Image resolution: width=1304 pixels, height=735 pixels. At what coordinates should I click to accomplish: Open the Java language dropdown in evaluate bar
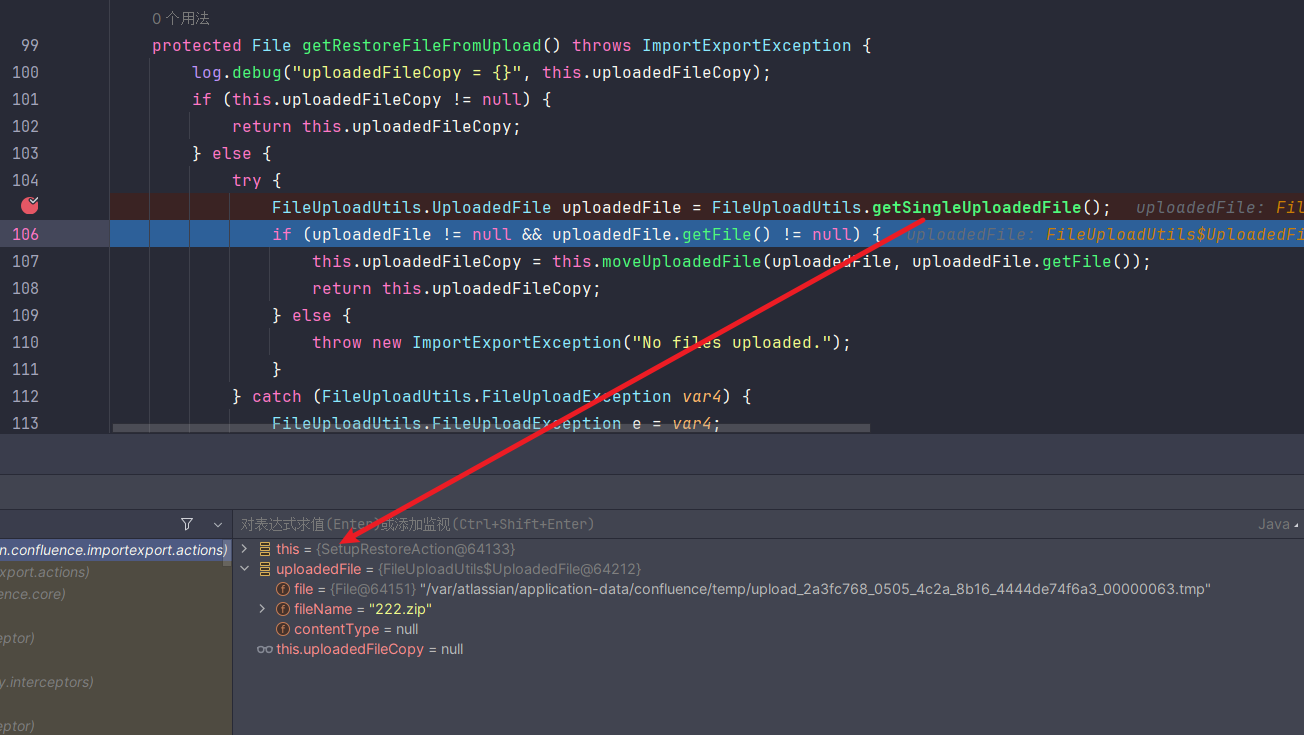point(1280,524)
